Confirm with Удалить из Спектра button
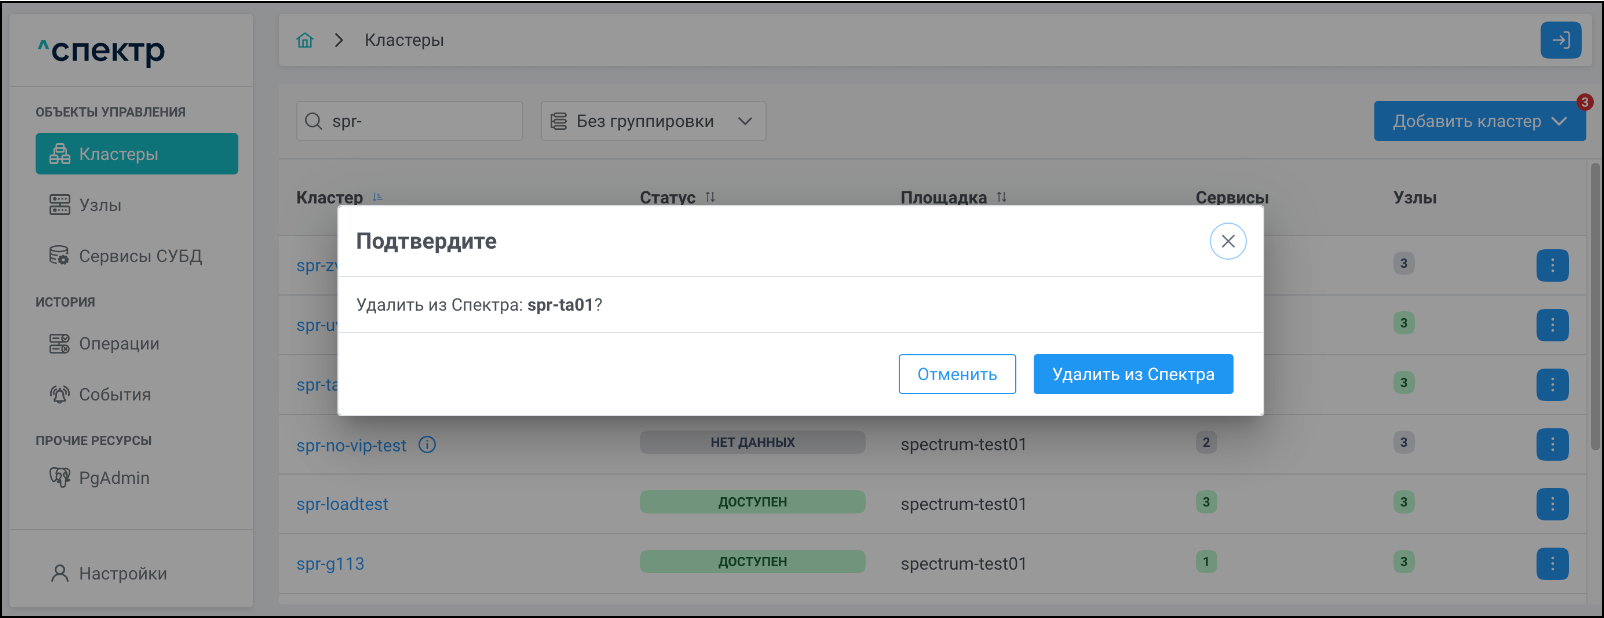Viewport: 1604px width, 618px height. pos(1133,374)
